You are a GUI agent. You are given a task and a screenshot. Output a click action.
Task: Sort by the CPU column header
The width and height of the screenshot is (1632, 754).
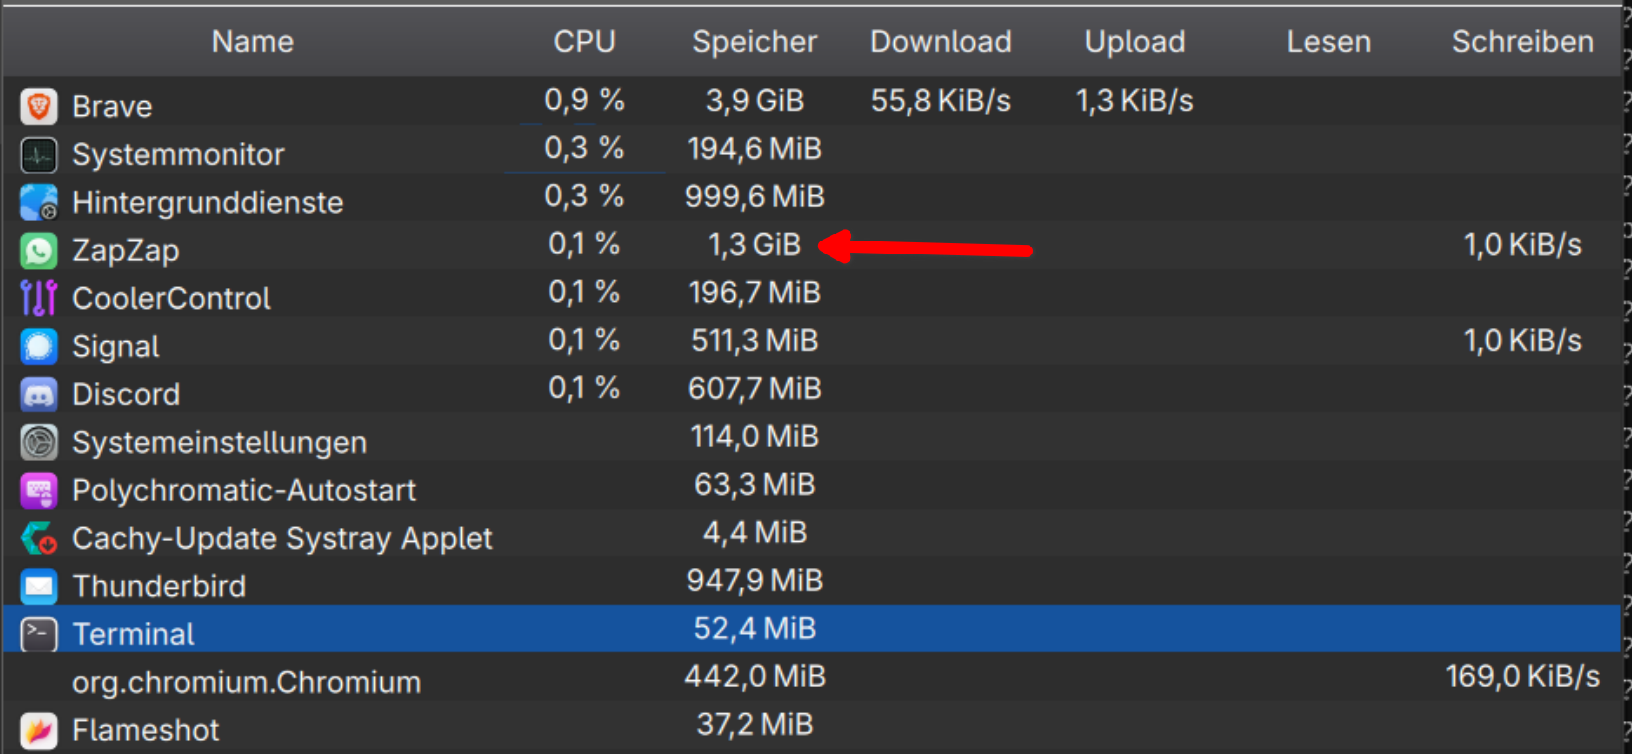pos(585,42)
